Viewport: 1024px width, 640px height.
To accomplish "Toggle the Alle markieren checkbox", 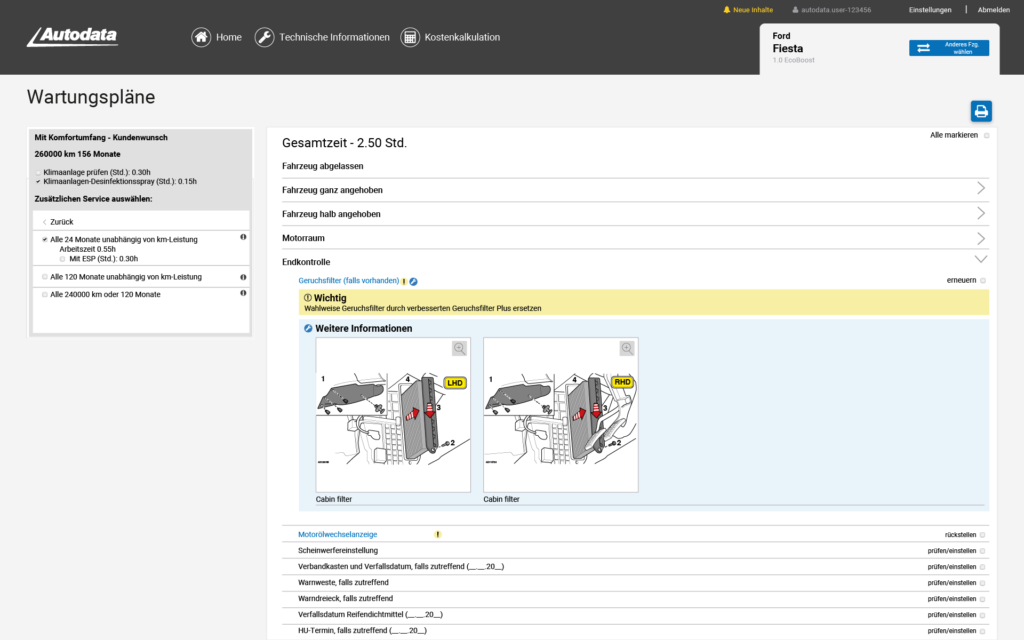I will point(986,135).
